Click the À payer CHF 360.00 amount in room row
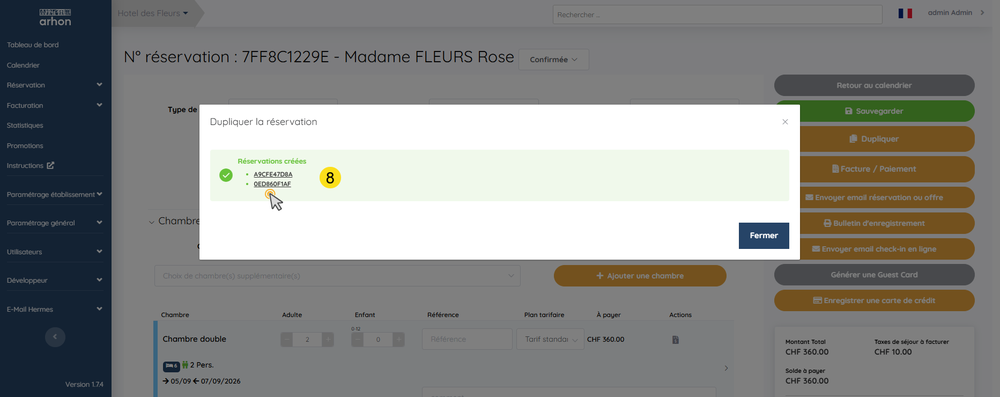The width and height of the screenshot is (1000, 397). pos(605,340)
